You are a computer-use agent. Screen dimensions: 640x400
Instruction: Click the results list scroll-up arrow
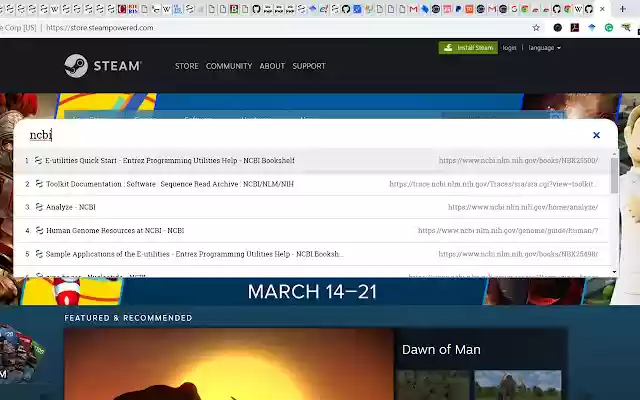(614, 153)
